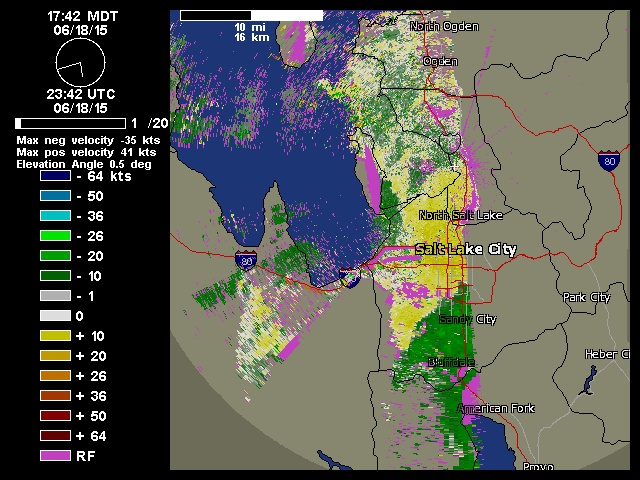Click the Salt Lake City label

(466, 249)
